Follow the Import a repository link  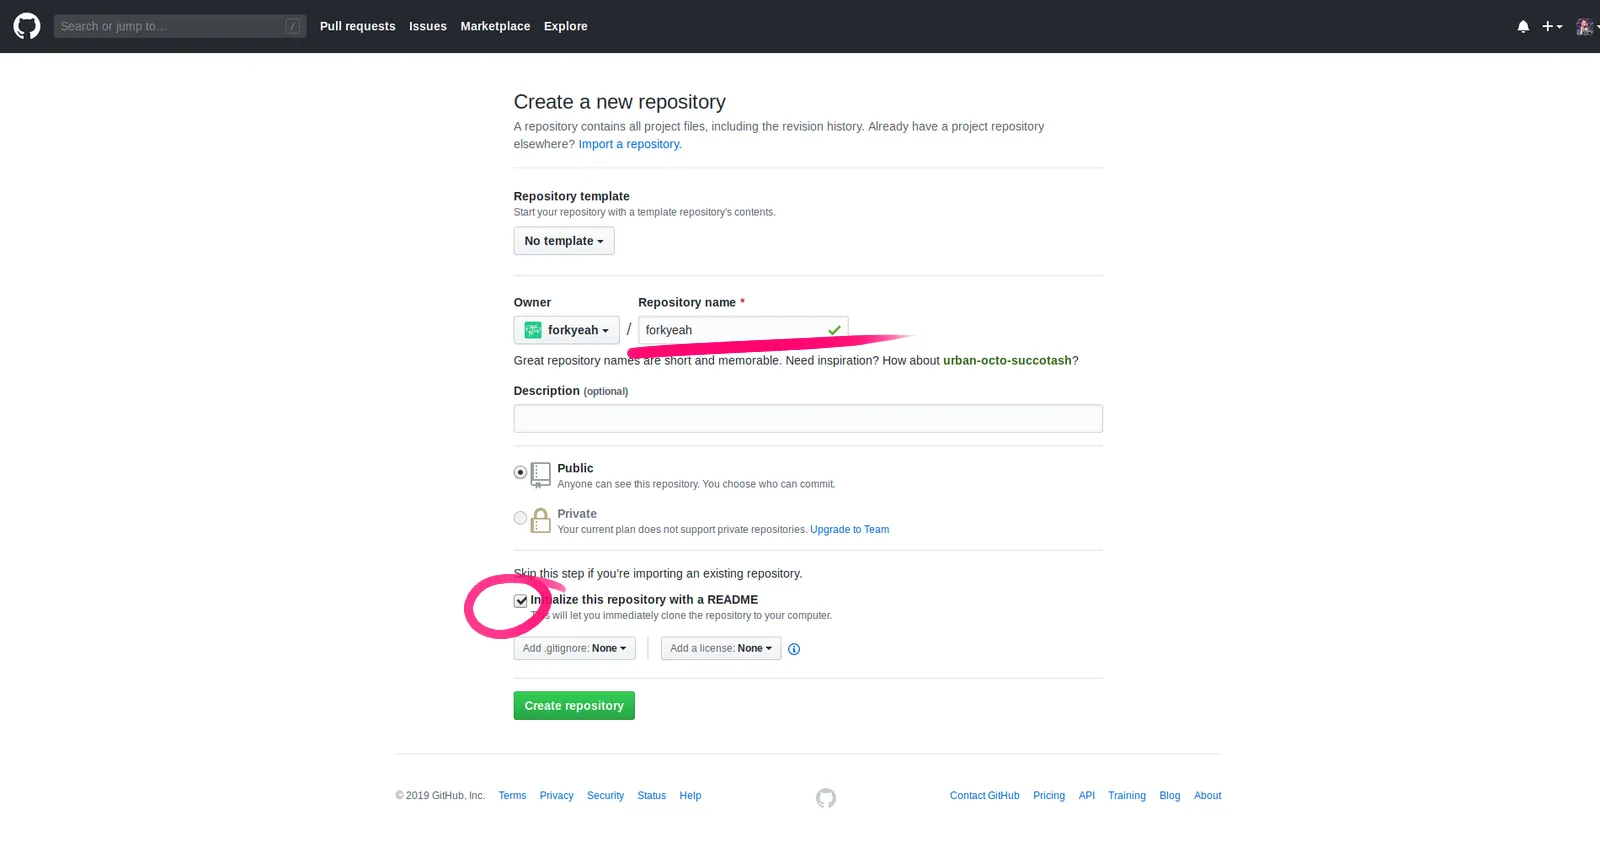pos(630,144)
